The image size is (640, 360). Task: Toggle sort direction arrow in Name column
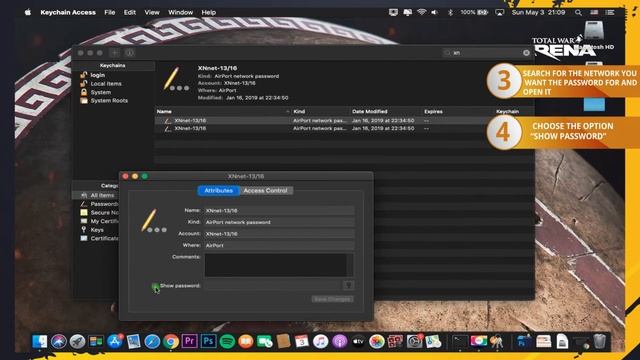coord(287,111)
